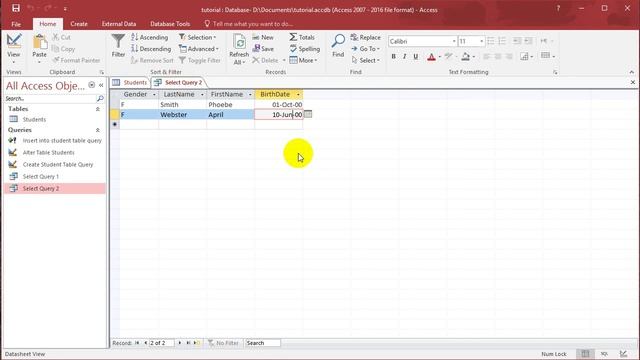Create a New record
The image size is (640, 360).
click(x=263, y=37)
